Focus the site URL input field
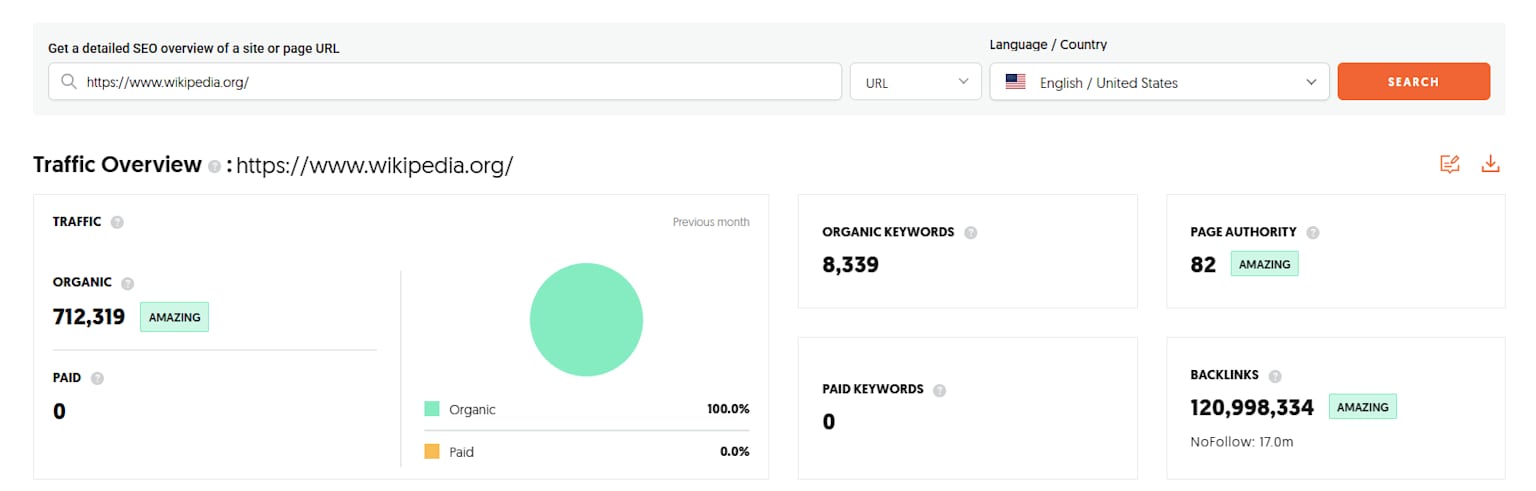Viewport: 1536px width, 491px height. click(445, 82)
